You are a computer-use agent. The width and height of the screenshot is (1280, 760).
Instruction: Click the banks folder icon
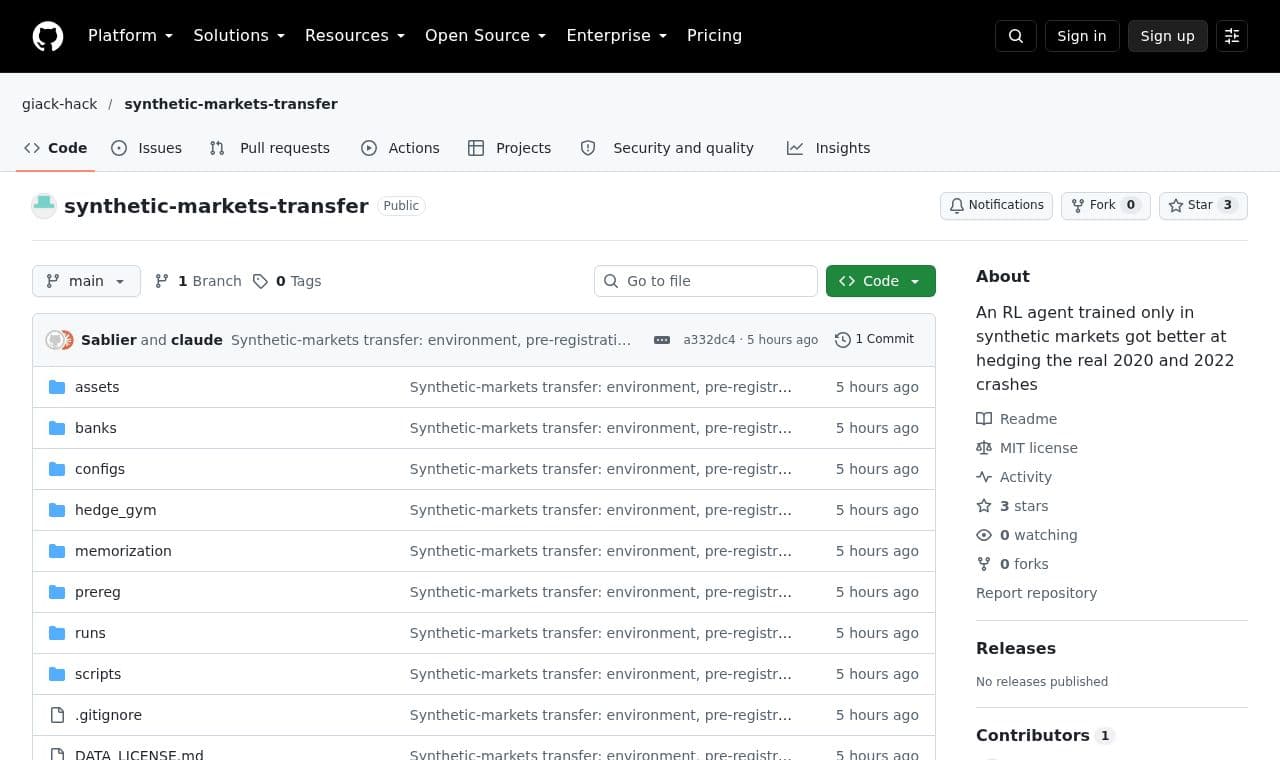57,428
